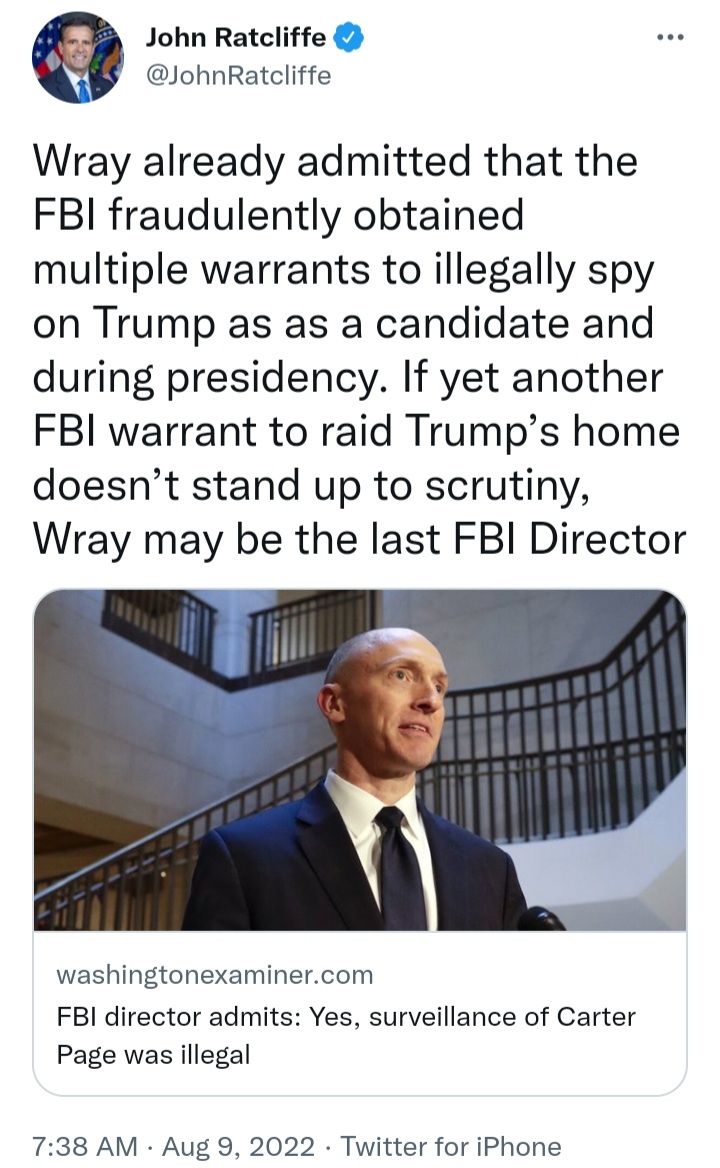Viewport: 720px width, 1168px height.
Task: Click the last tweet line about FBI Director
Action: (x=359, y=539)
